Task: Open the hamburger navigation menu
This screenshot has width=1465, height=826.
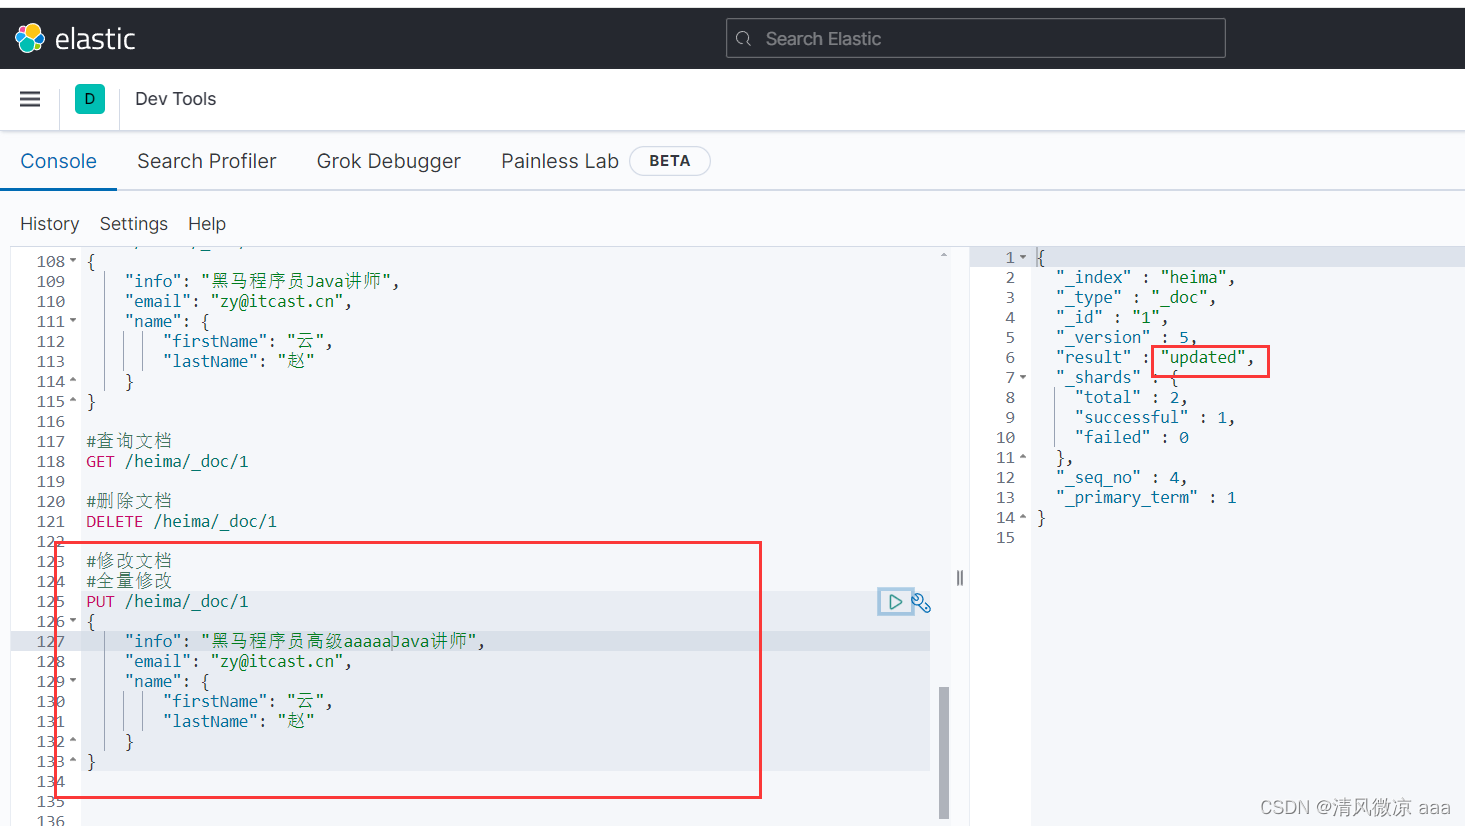Action: (x=30, y=99)
